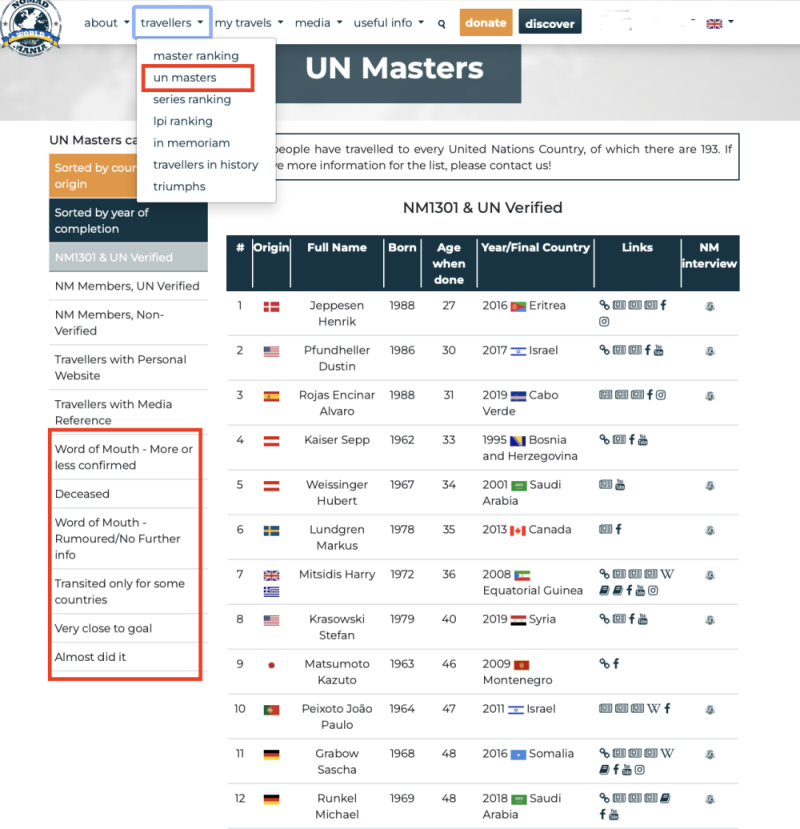Screen dimensions: 800x829
Task: Click Kaiser Sepp's website link icon
Action: point(604,440)
